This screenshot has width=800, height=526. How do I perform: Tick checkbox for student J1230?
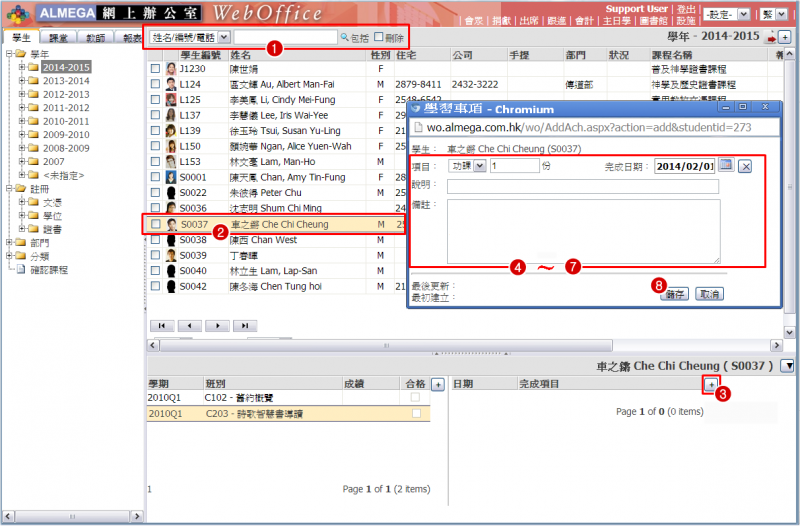pos(155,68)
